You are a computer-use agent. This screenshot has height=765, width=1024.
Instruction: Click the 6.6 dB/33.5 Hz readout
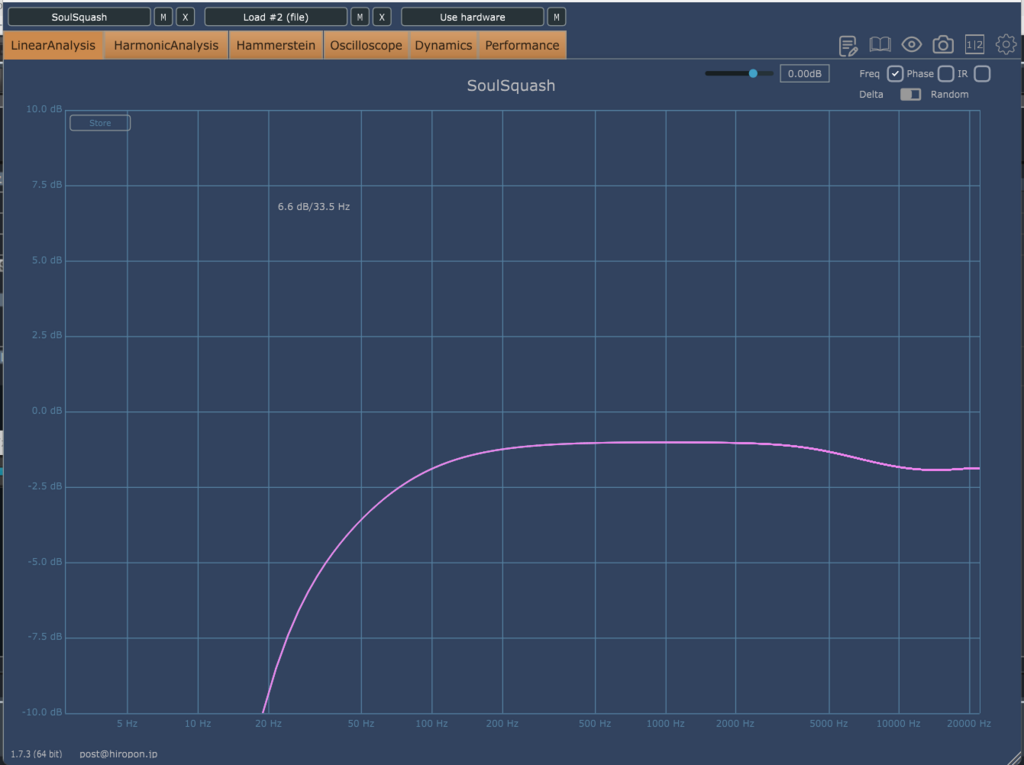(x=313, y=206)
